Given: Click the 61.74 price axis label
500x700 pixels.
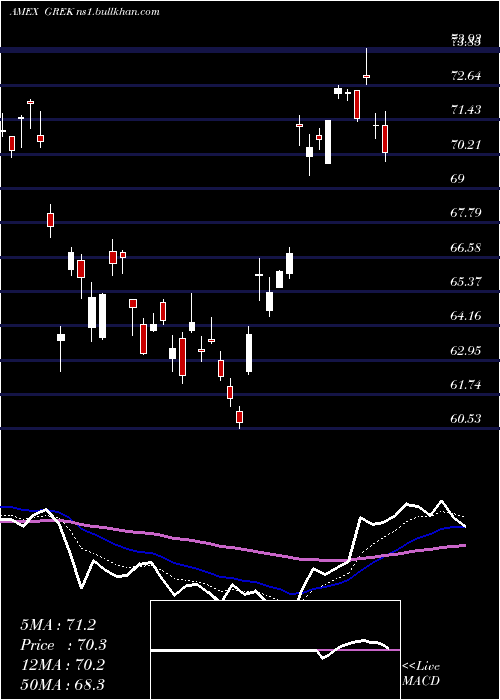Looking at the screenshot, I should click(x=467, y=384).
